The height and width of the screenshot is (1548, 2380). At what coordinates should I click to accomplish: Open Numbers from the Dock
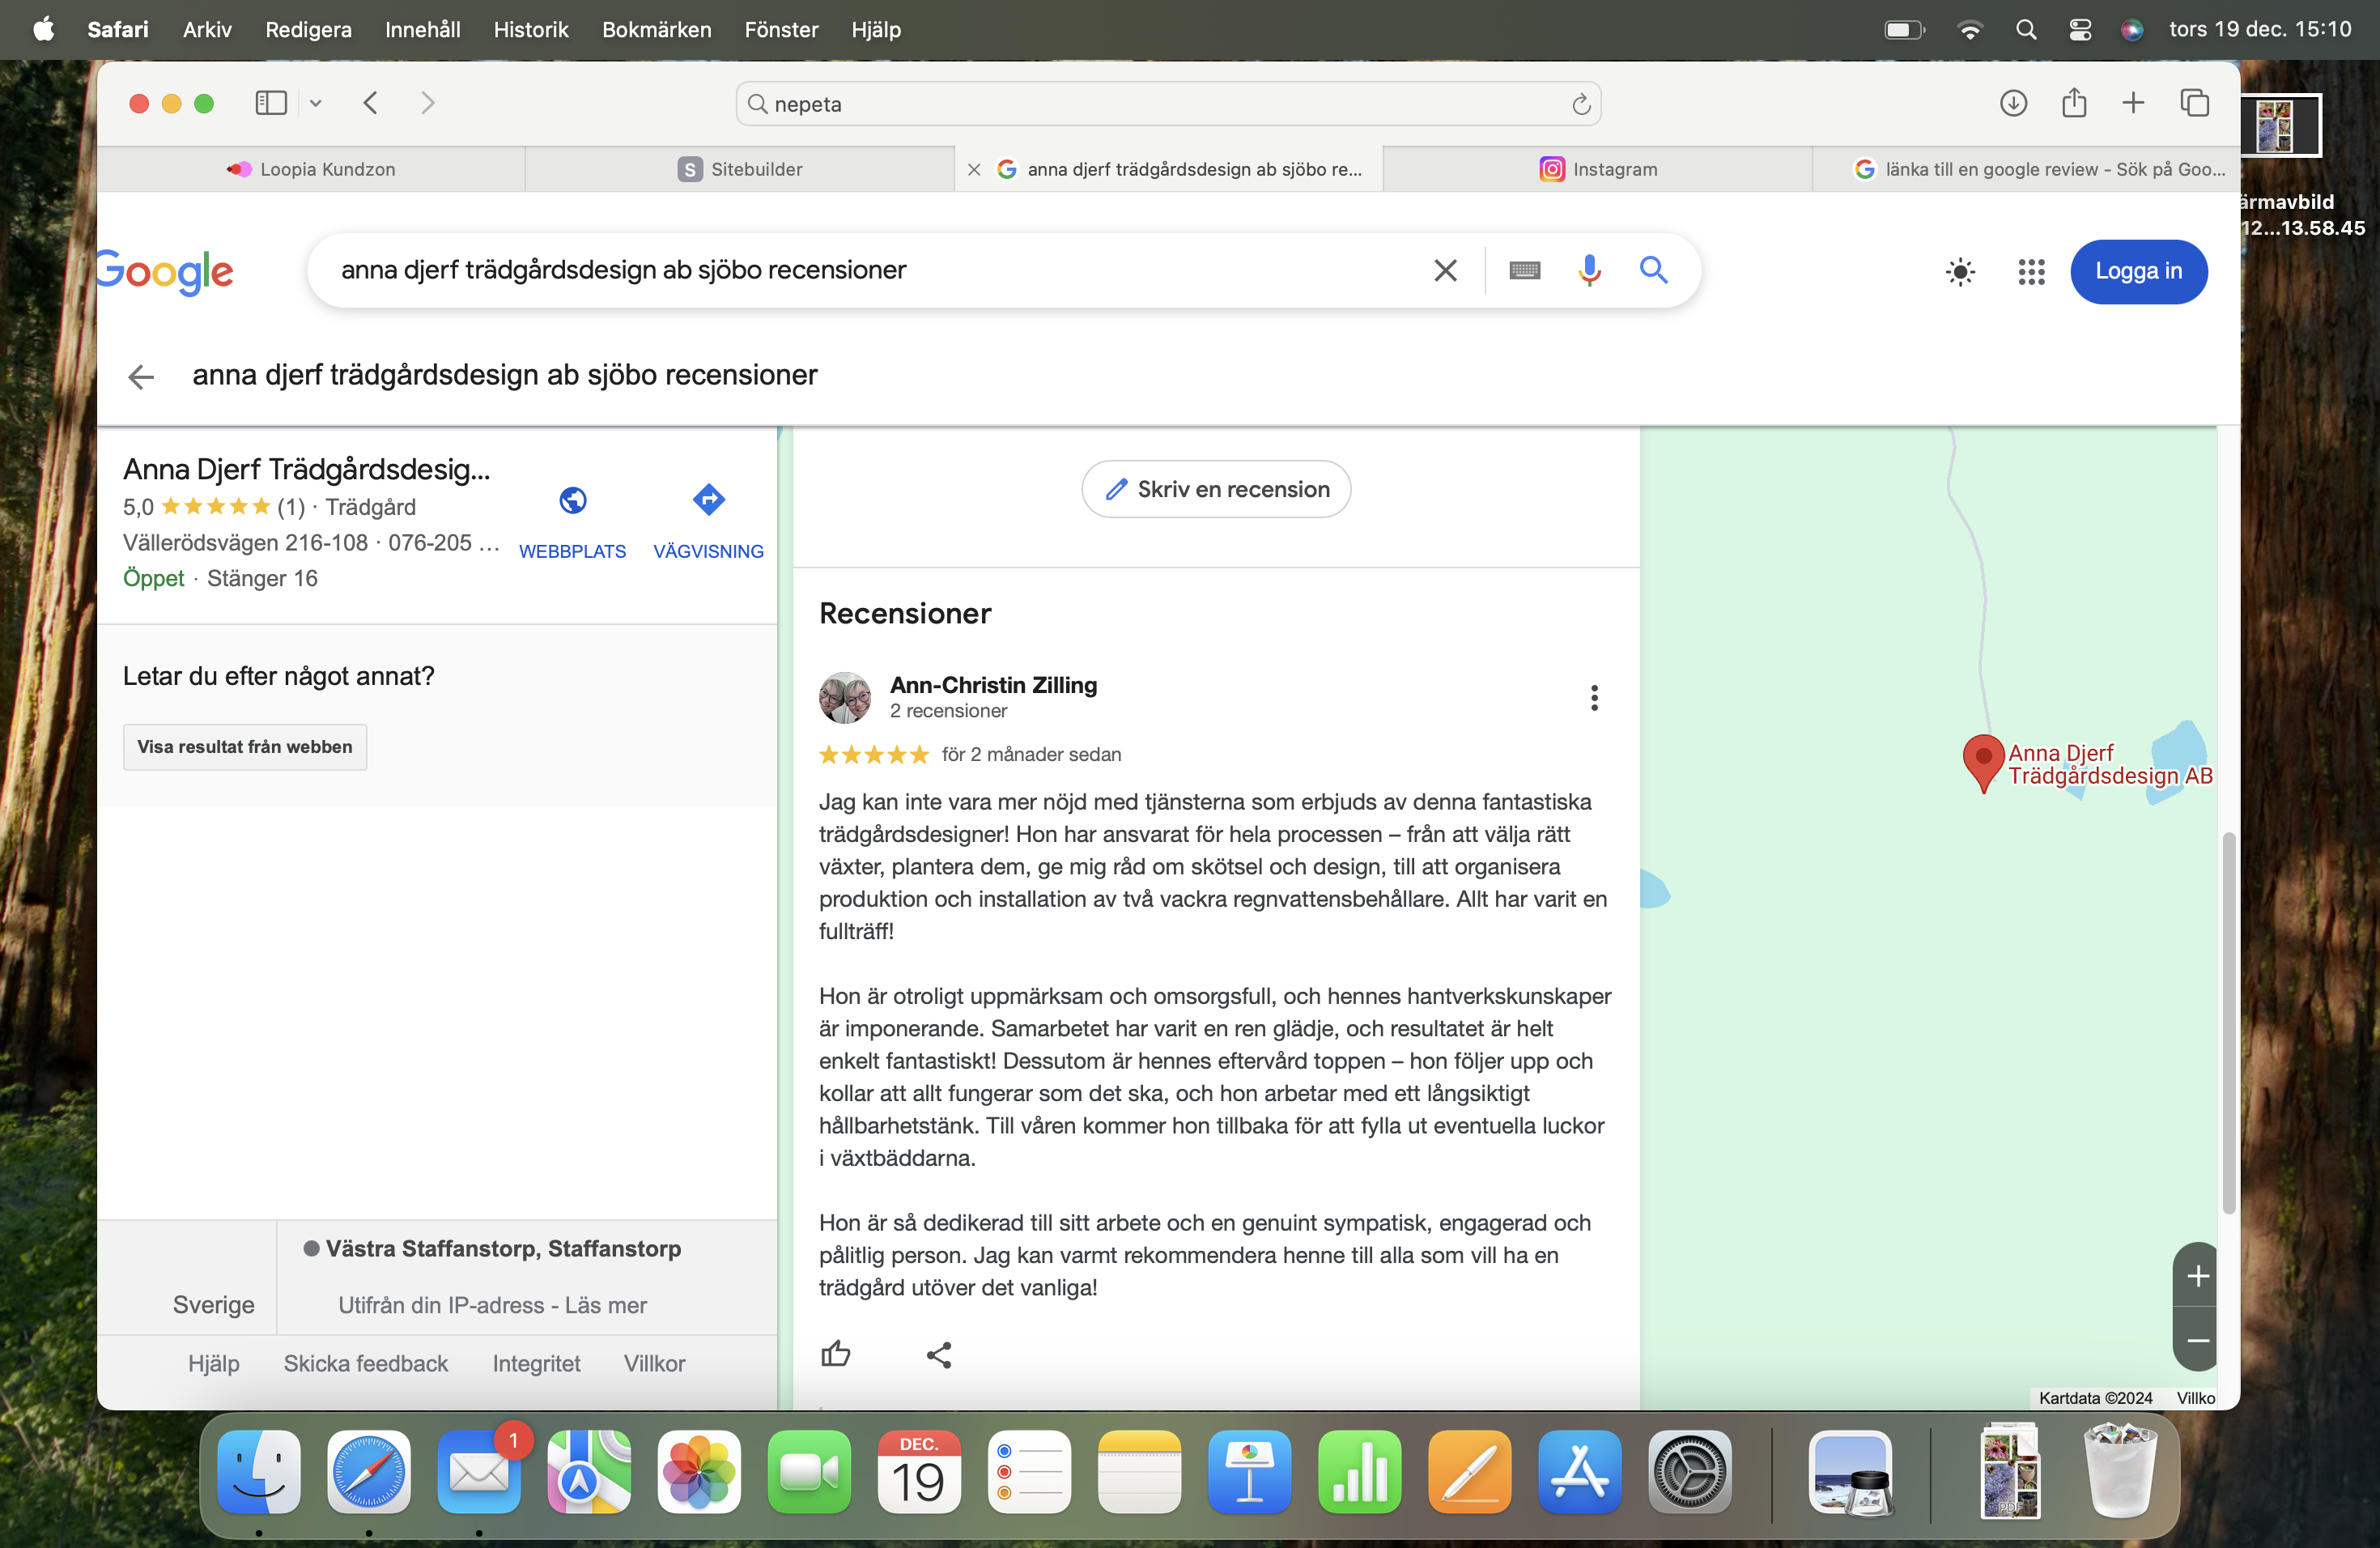point(1359,1471)
